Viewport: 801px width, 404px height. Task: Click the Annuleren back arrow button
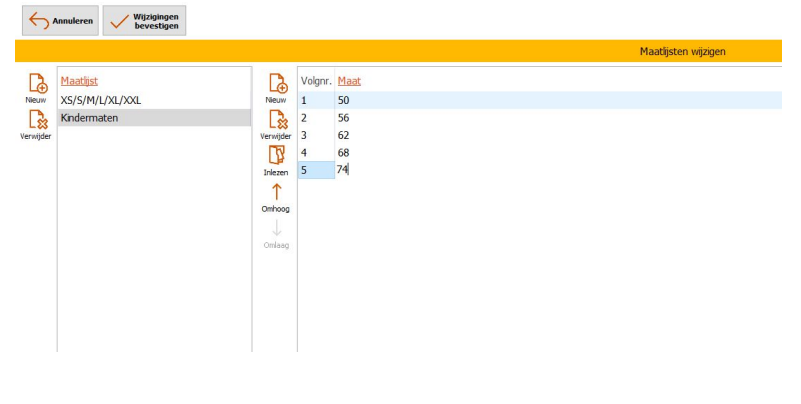(x=60, y=20)
